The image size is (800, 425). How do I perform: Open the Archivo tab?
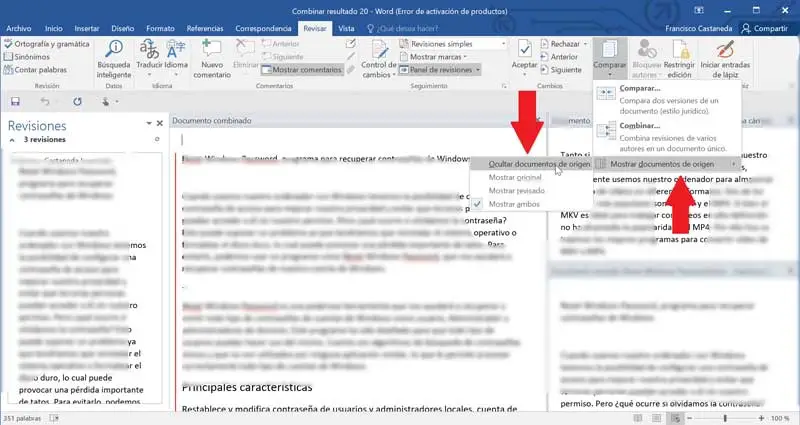[x=18, y=28]
